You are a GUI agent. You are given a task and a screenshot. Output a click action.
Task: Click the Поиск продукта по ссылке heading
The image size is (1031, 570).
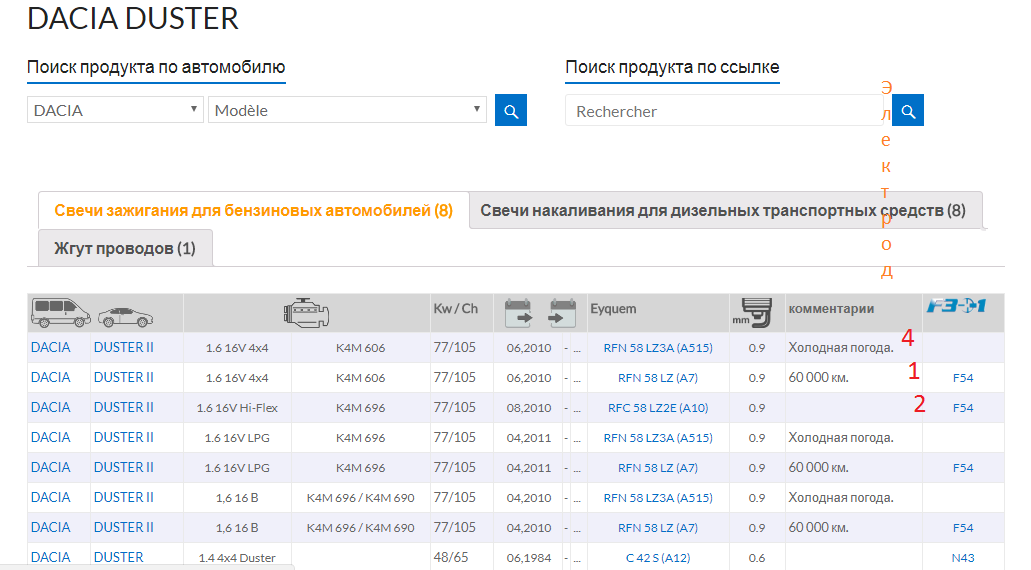pos(672,67)
